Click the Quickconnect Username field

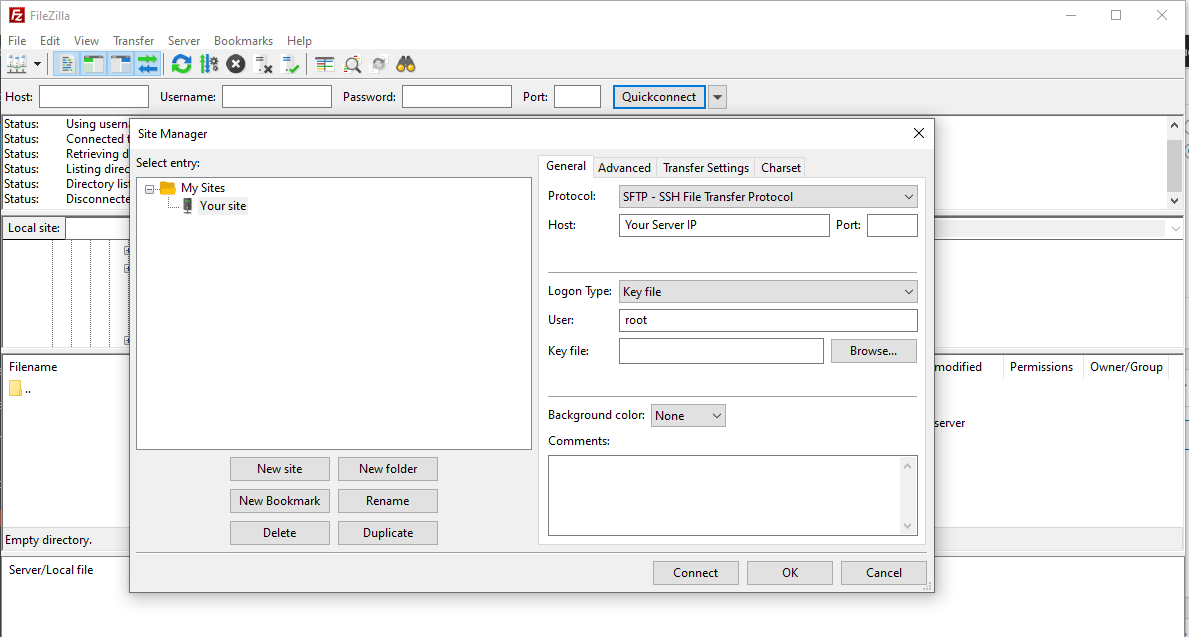pyautogui.click(x=277, y=97)
